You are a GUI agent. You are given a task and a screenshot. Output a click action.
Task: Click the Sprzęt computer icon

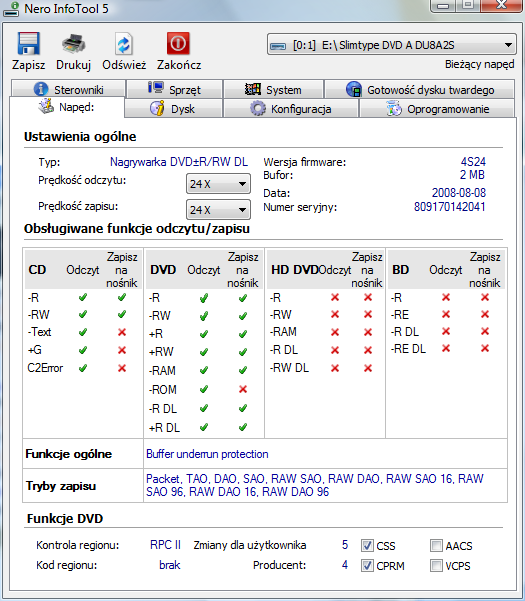[x=156, y=88]
